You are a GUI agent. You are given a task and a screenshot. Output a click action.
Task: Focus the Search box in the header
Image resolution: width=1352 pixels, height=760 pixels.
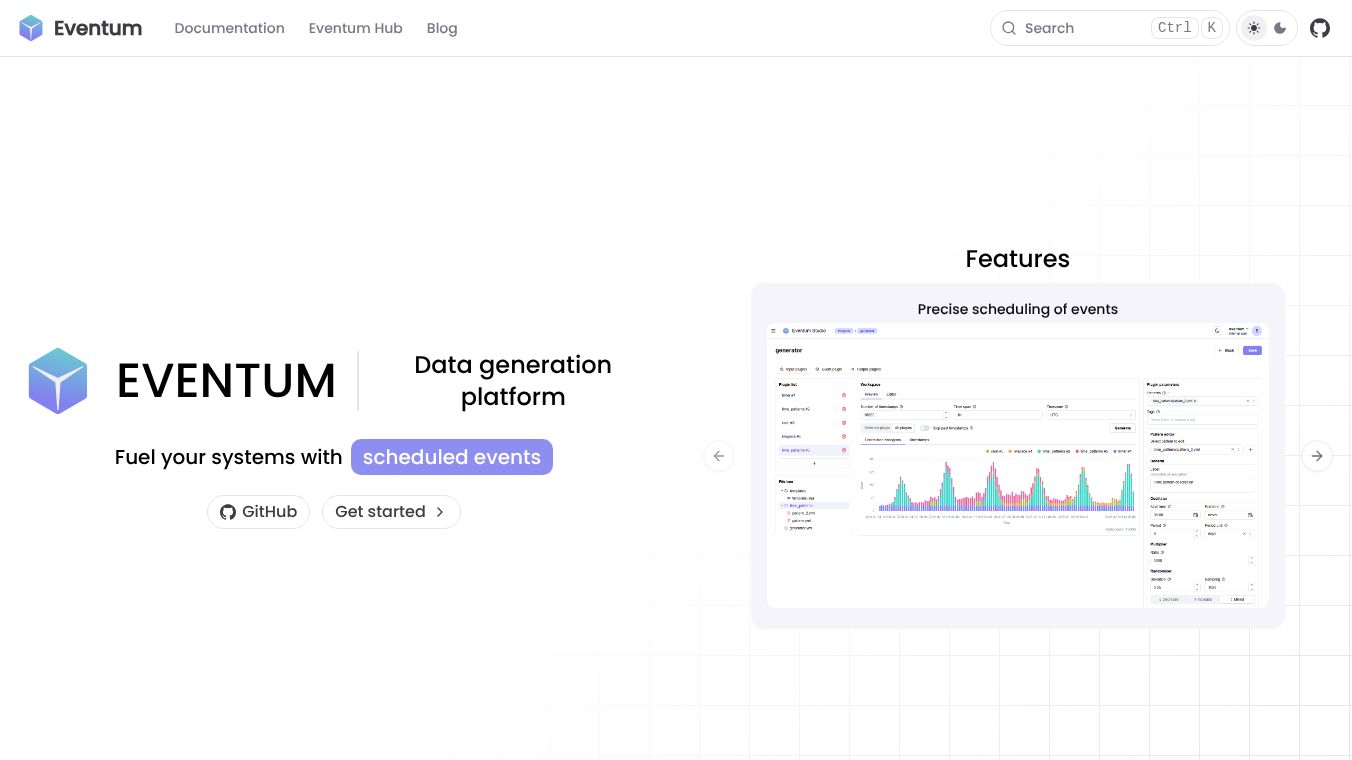(1109, 28)
